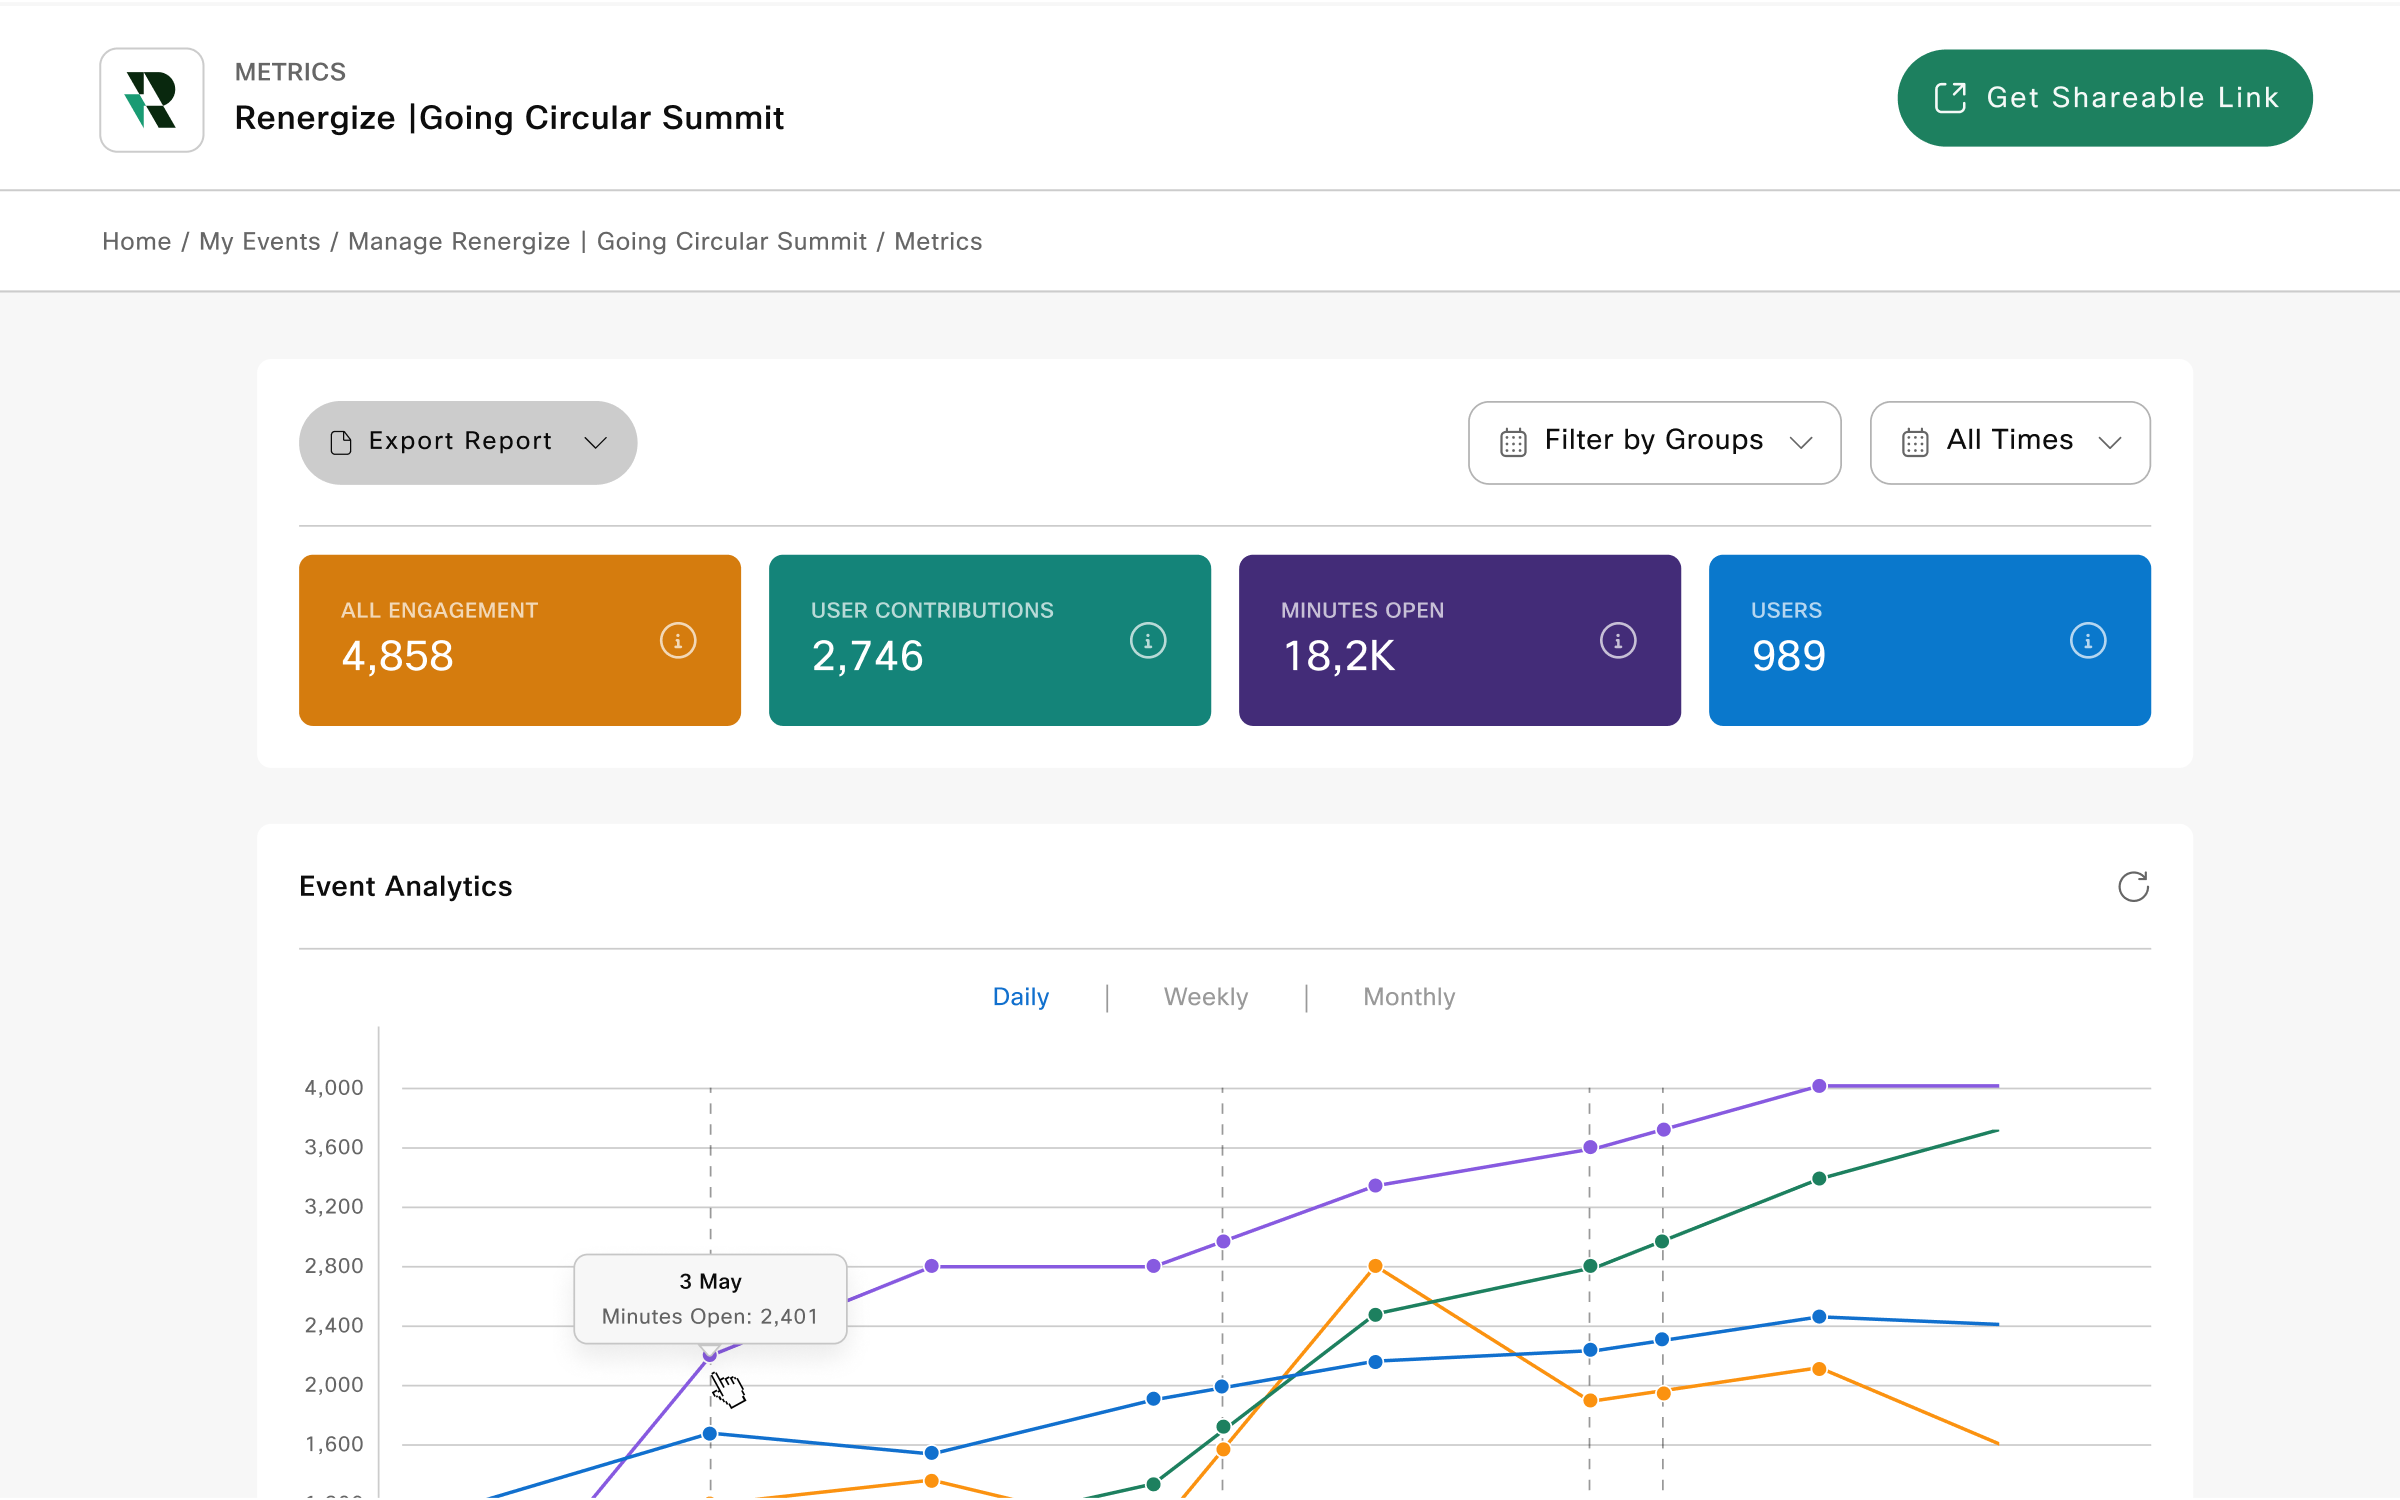The width and height of the screenshot is (2400, 1500).
Task: Switch to Monthly analytics view
Action: (x=1408, y=995)
